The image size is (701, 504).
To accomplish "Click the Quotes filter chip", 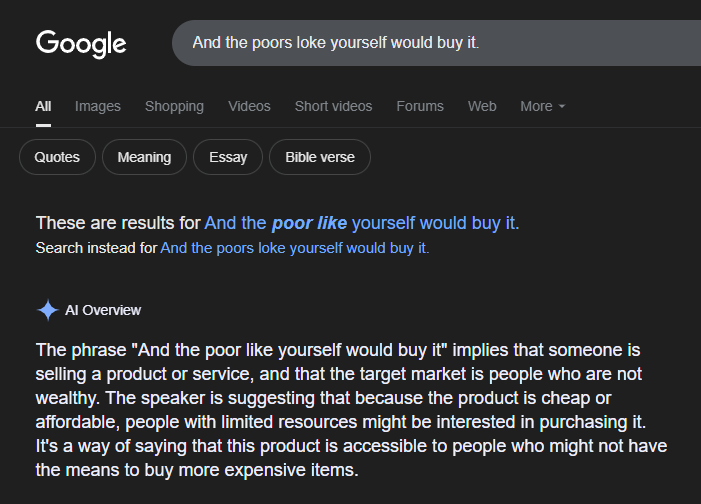I will pos(57,157).
